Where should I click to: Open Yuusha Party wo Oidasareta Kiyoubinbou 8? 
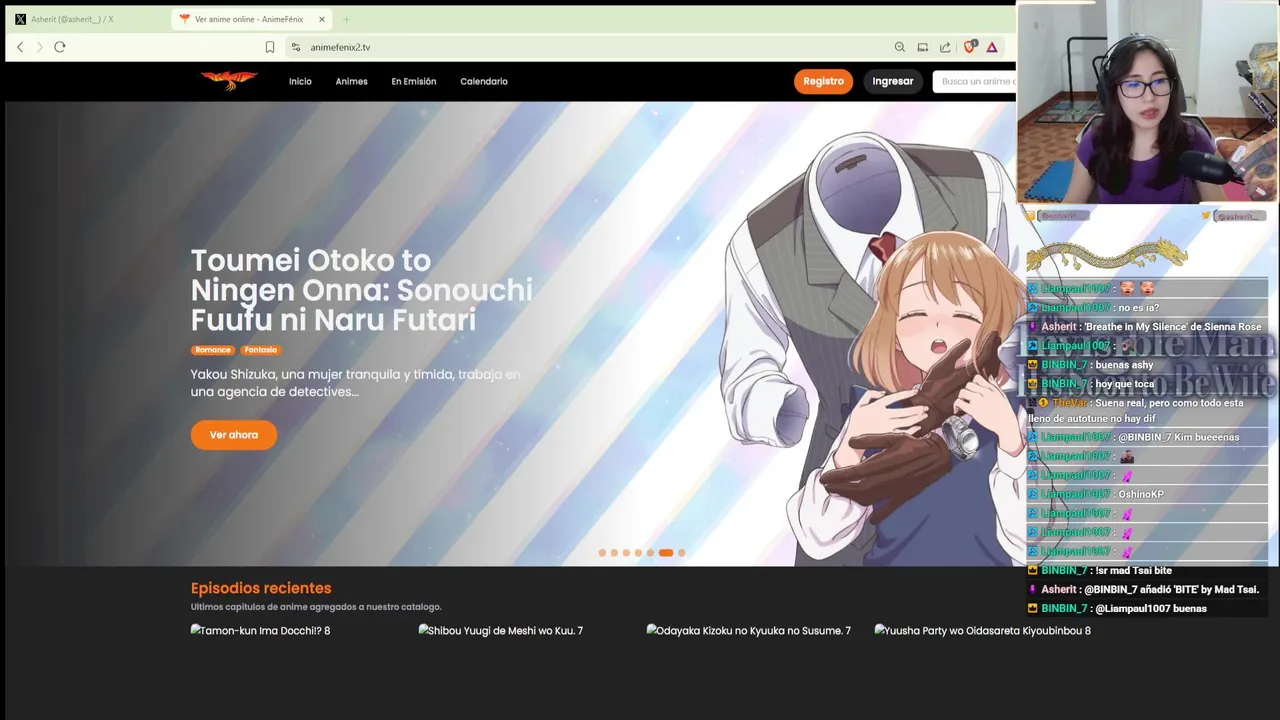[982, 631]
